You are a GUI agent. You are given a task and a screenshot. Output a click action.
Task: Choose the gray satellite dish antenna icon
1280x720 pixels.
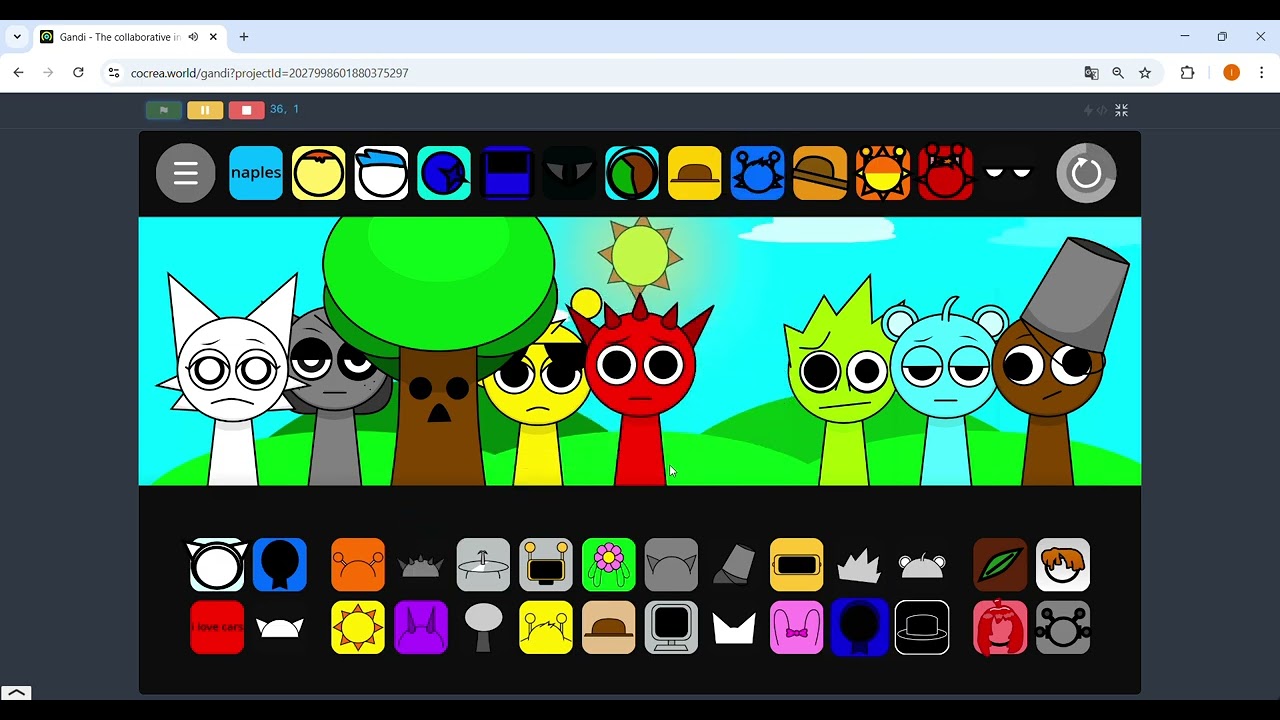point(483,564)
